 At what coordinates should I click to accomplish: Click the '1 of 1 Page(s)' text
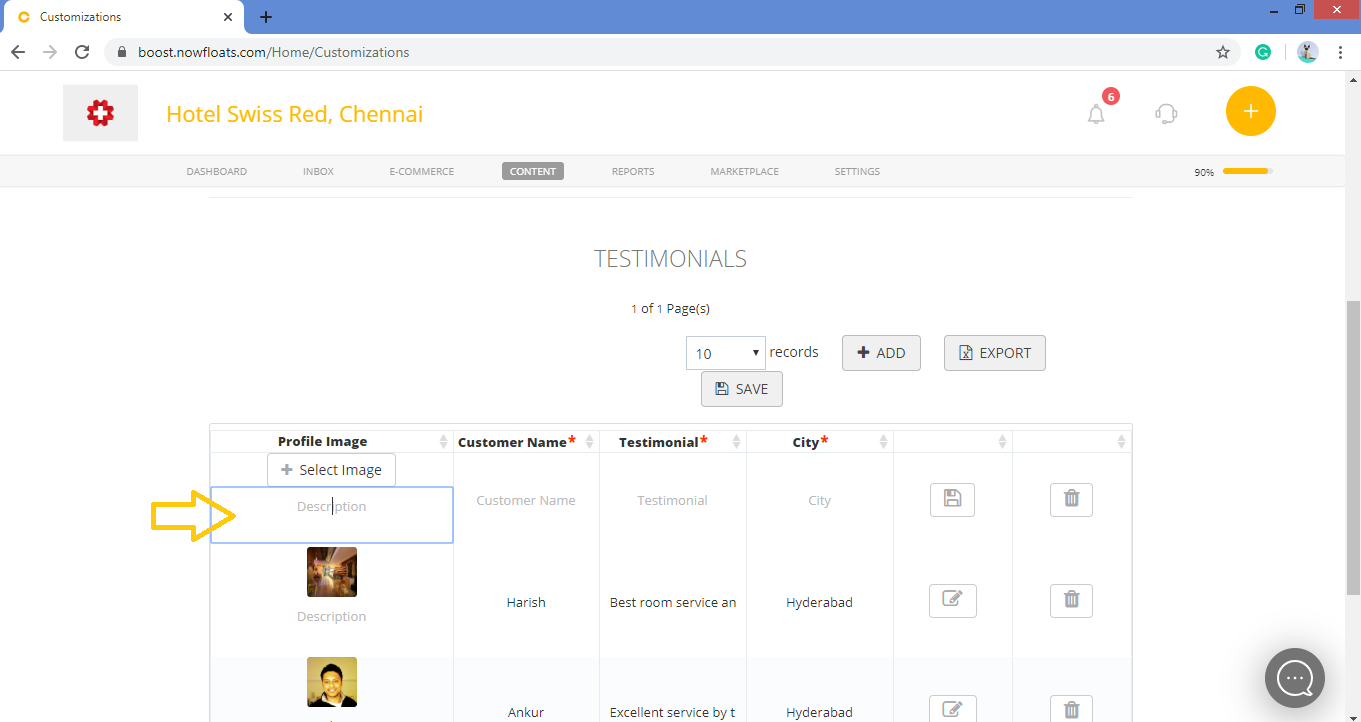670,308
